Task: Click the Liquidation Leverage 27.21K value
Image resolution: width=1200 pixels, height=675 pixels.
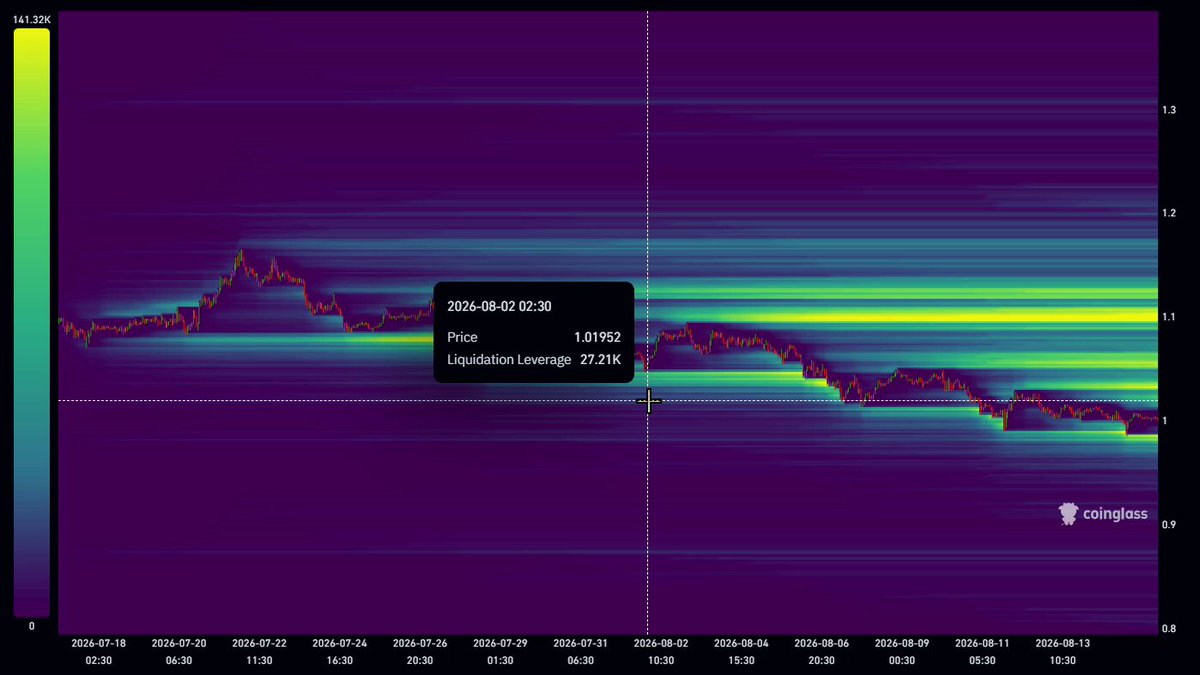Action: 600,359
